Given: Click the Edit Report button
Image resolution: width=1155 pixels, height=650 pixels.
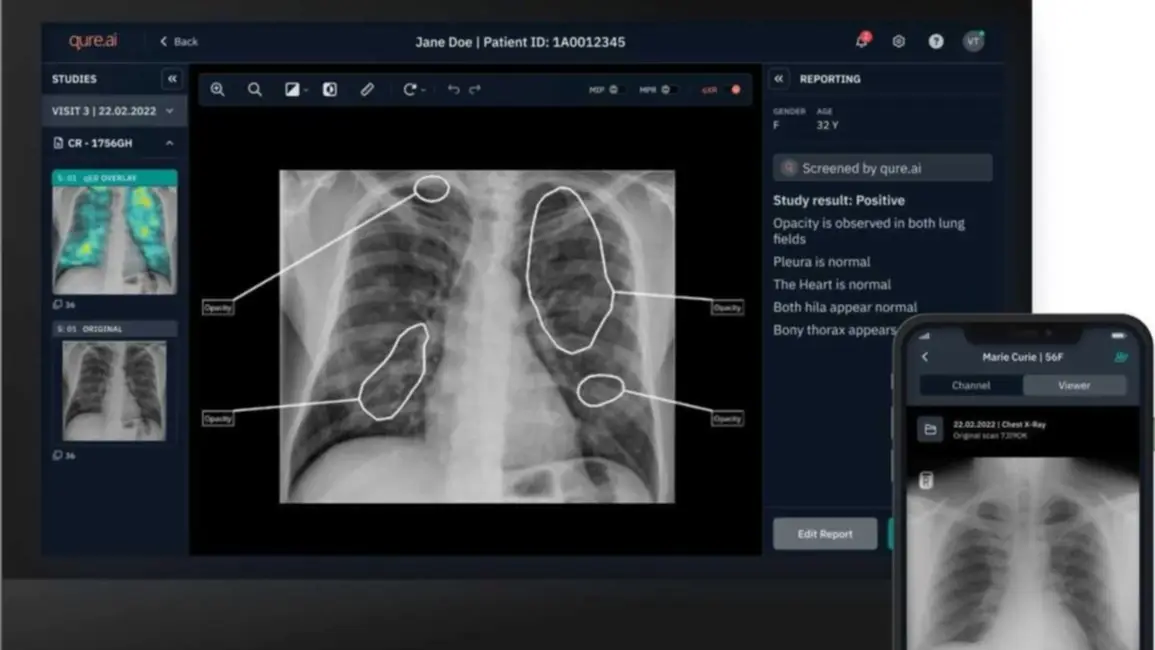Looking at the screenshot, I should [825, 534].
